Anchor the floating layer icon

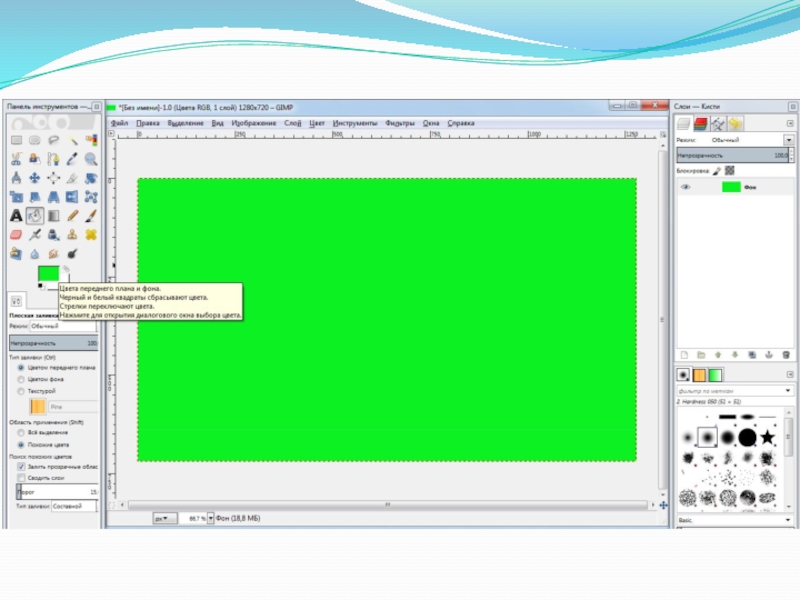click(768, 354)
